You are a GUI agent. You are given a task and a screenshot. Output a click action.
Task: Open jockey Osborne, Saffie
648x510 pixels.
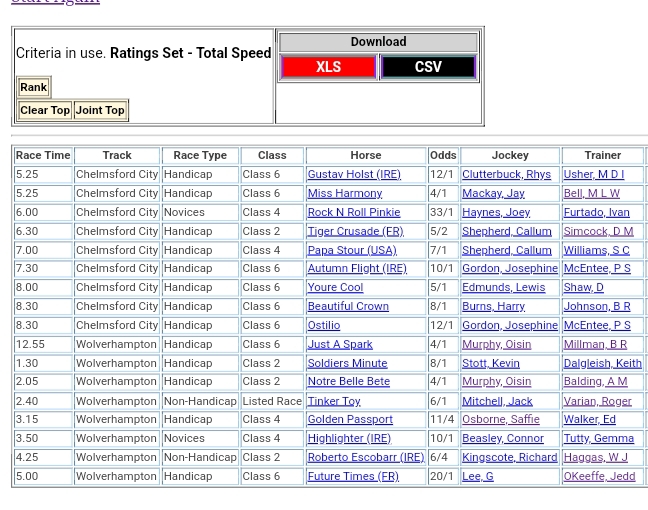[500, 420]
